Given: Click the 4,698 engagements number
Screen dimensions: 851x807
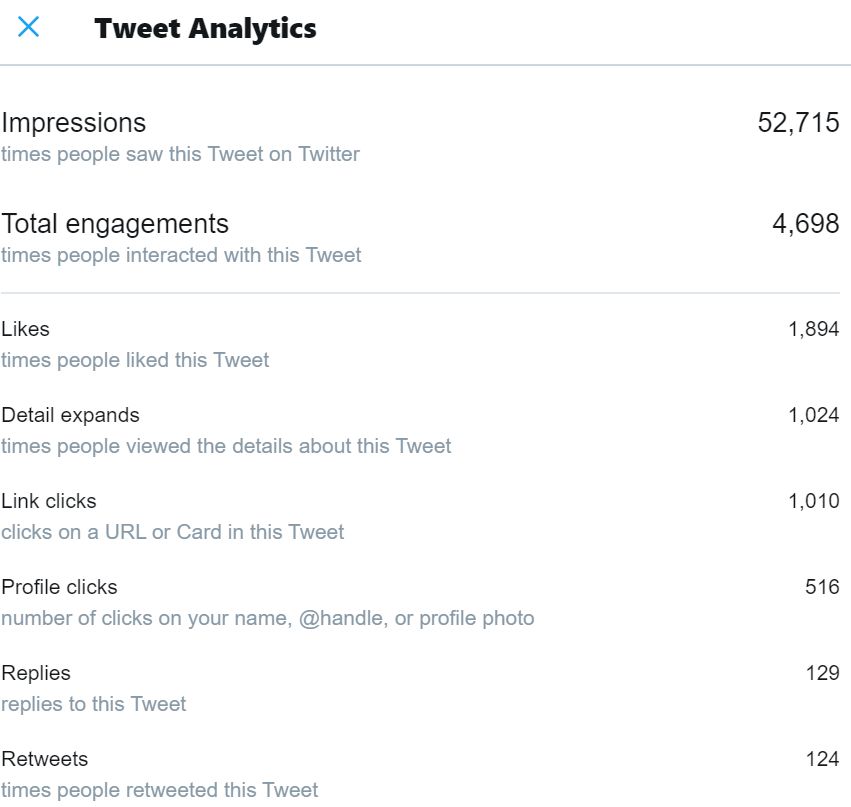Looking at the screenshot, I should point(805,224).
